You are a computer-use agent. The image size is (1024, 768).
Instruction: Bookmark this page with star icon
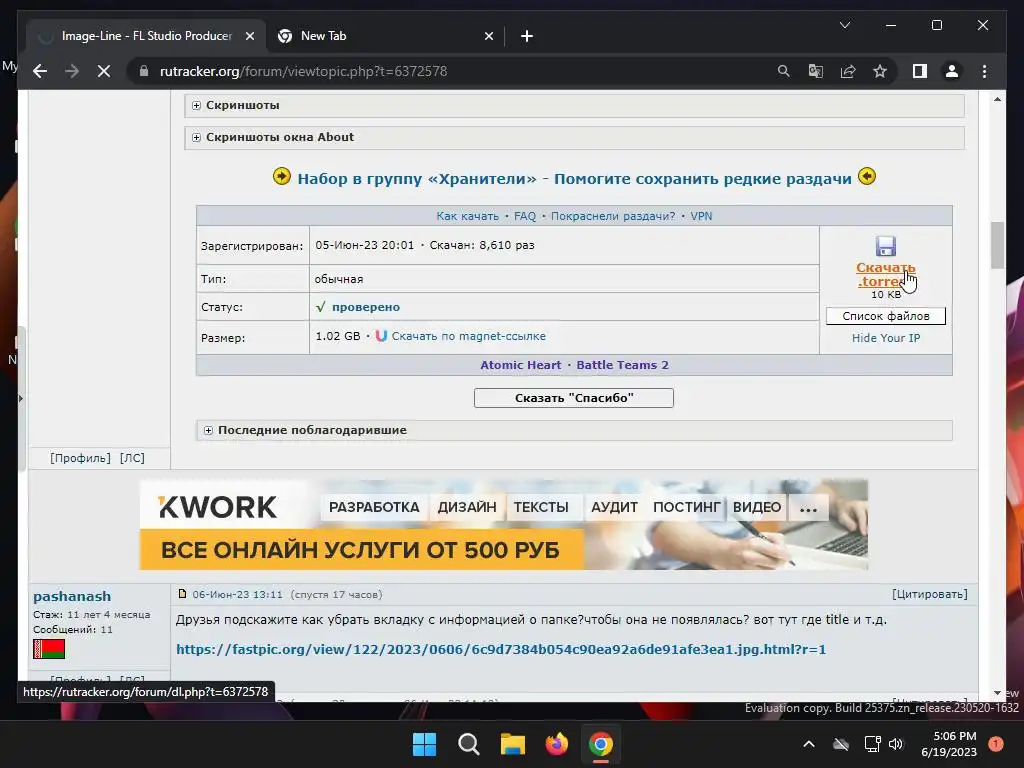coord(880,71)
